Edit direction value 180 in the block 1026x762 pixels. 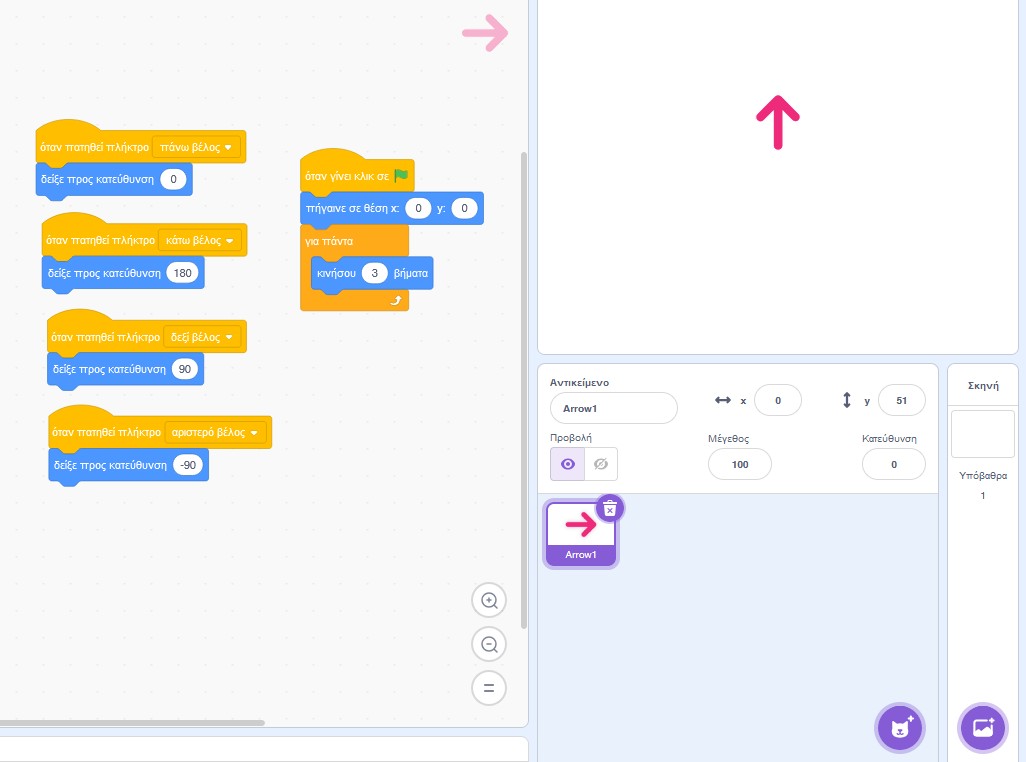(x=183, y=273)
